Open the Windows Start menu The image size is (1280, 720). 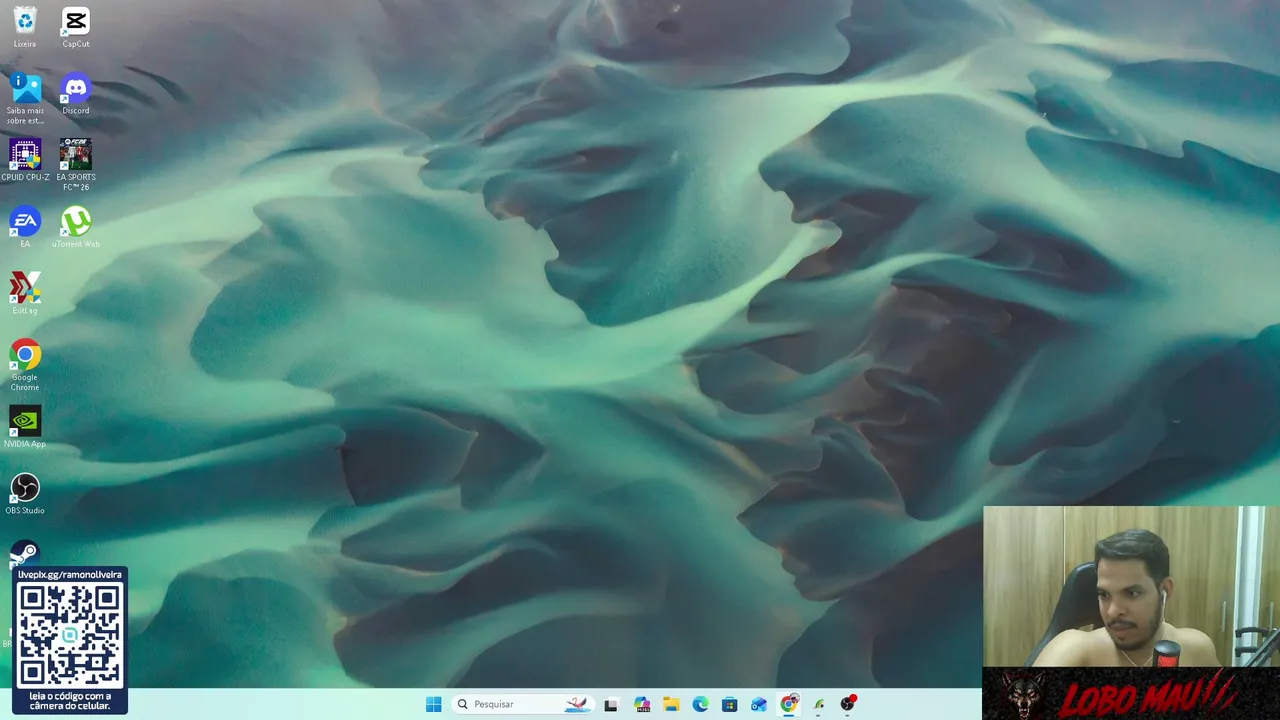pyautogui.click(x=433, y=704)
